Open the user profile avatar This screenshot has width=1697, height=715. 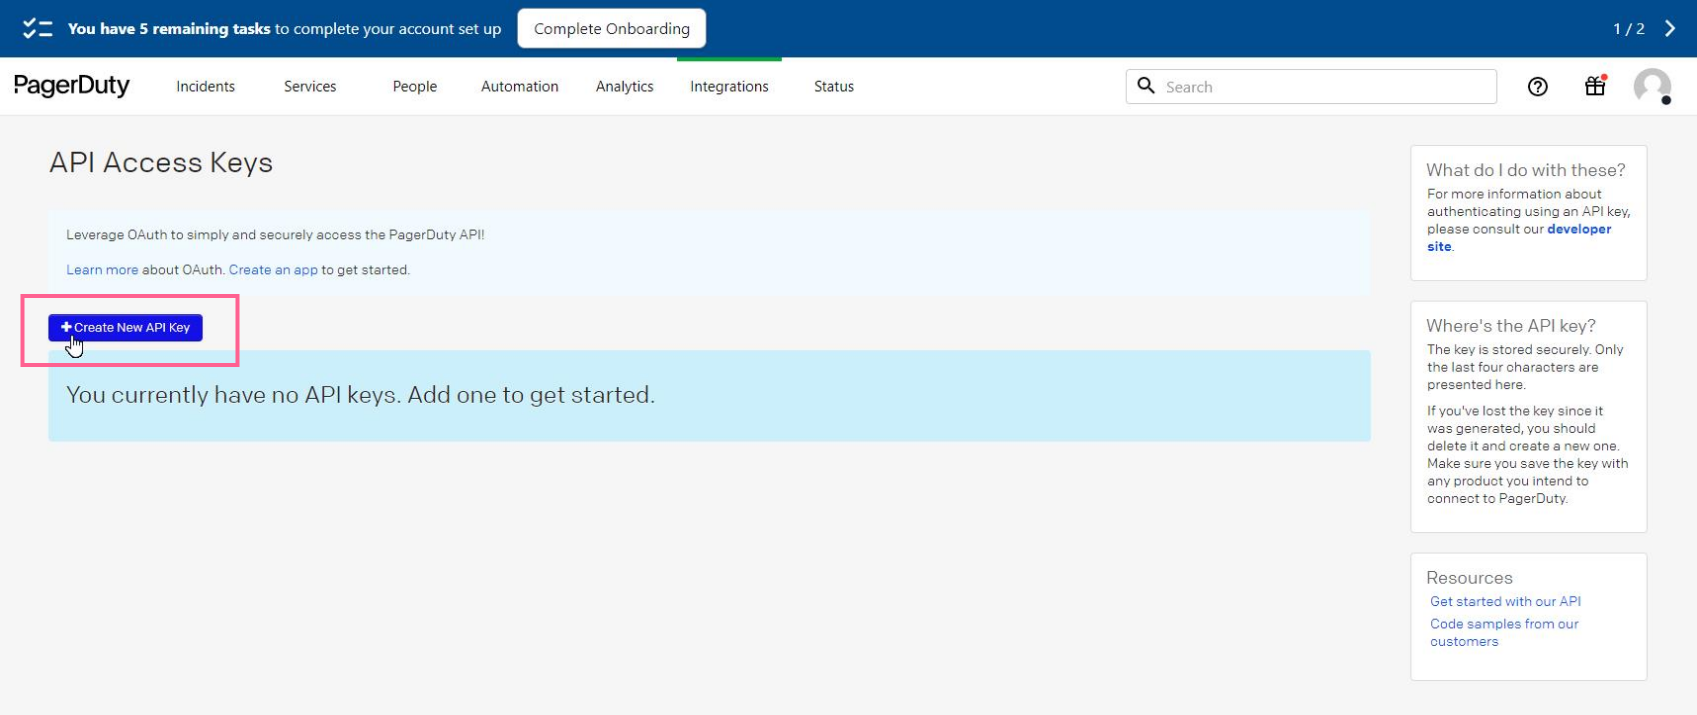pyautogui.click(x=1651, y=86)
